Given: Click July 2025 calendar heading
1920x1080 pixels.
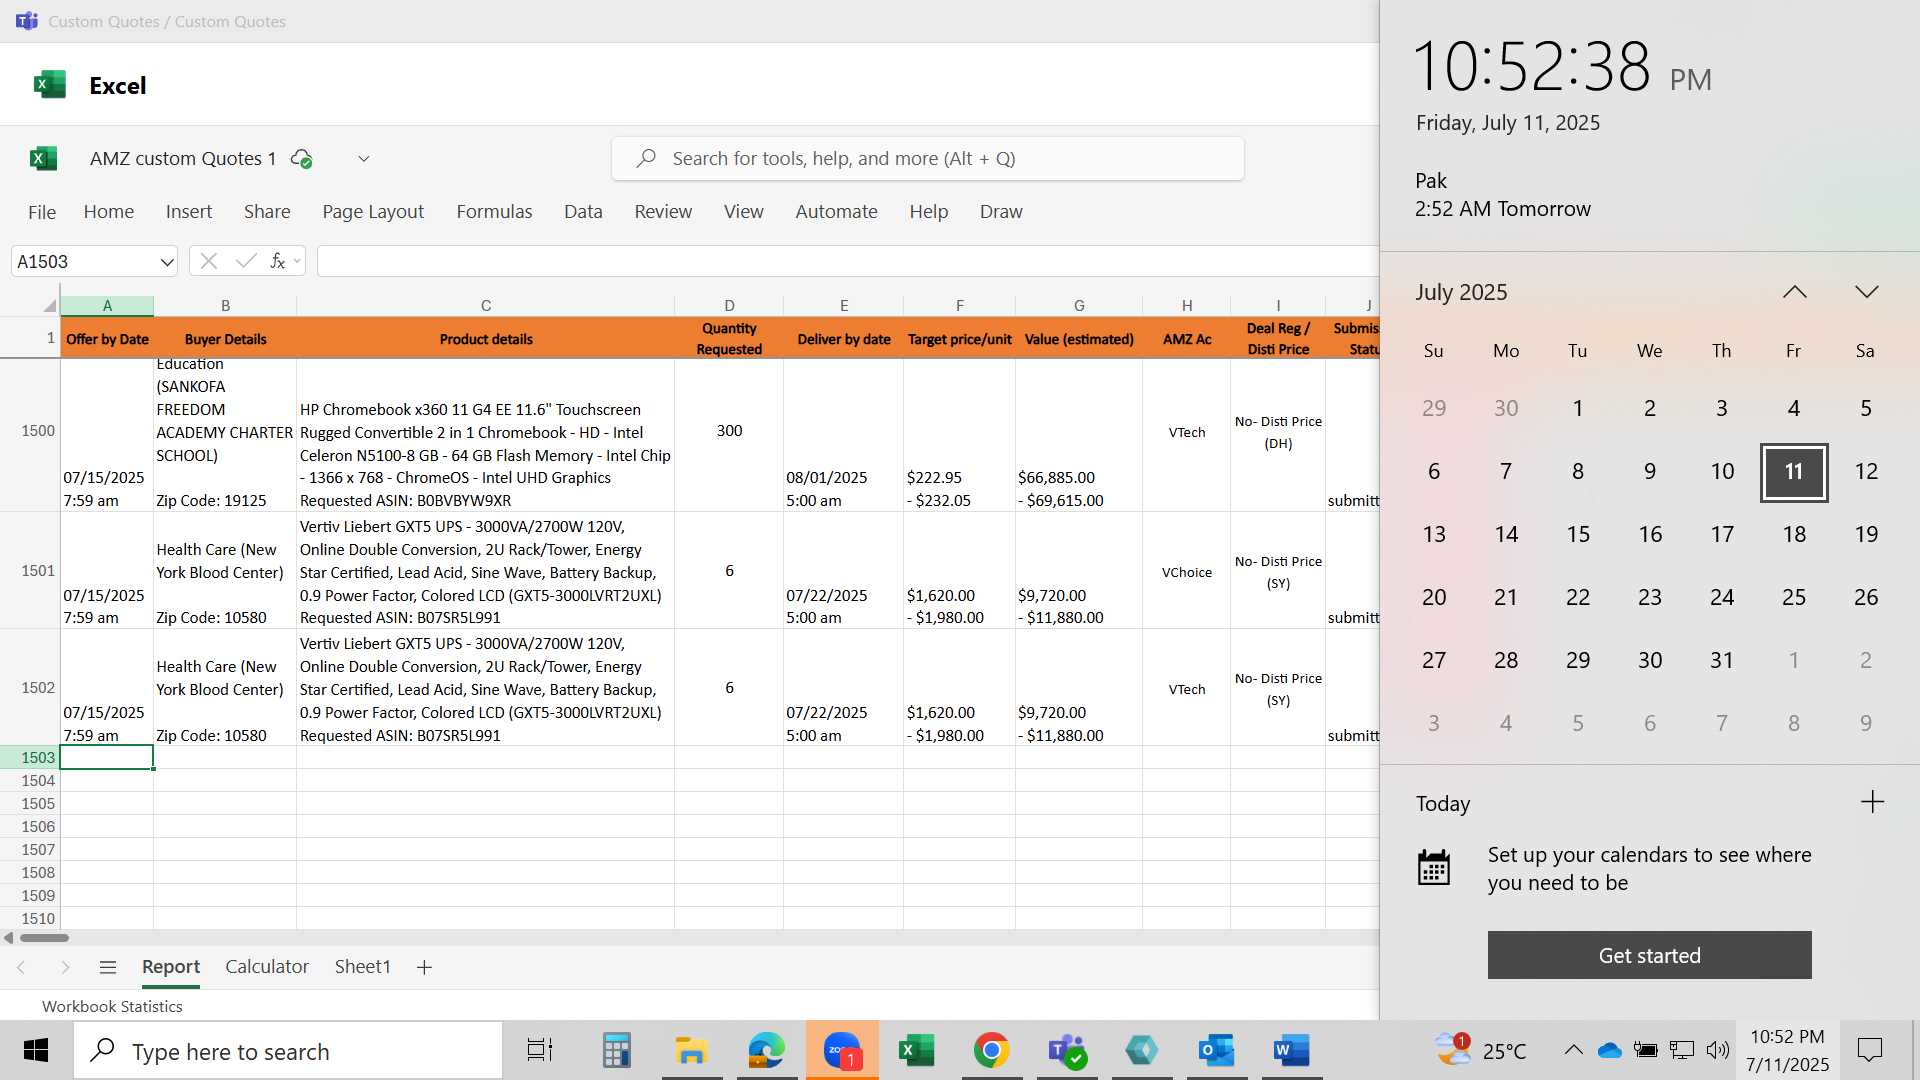Looking at the screenshot, I should click(x=1461, y=292).
